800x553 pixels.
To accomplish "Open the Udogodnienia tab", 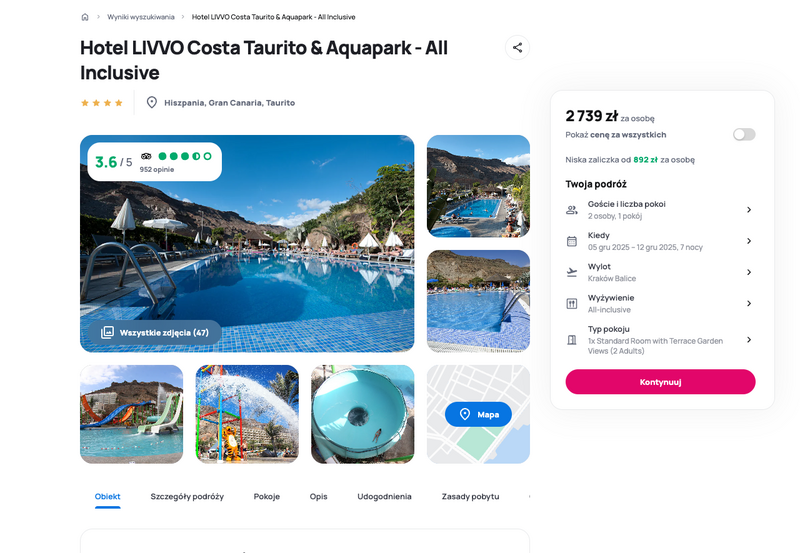I will click(x=384, y=496).
